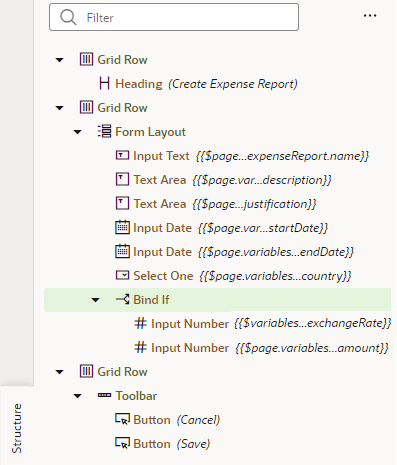The image size is (397, 465).
Task: Click the amount Input Number hash icon
Action: [x=140, y=347]
